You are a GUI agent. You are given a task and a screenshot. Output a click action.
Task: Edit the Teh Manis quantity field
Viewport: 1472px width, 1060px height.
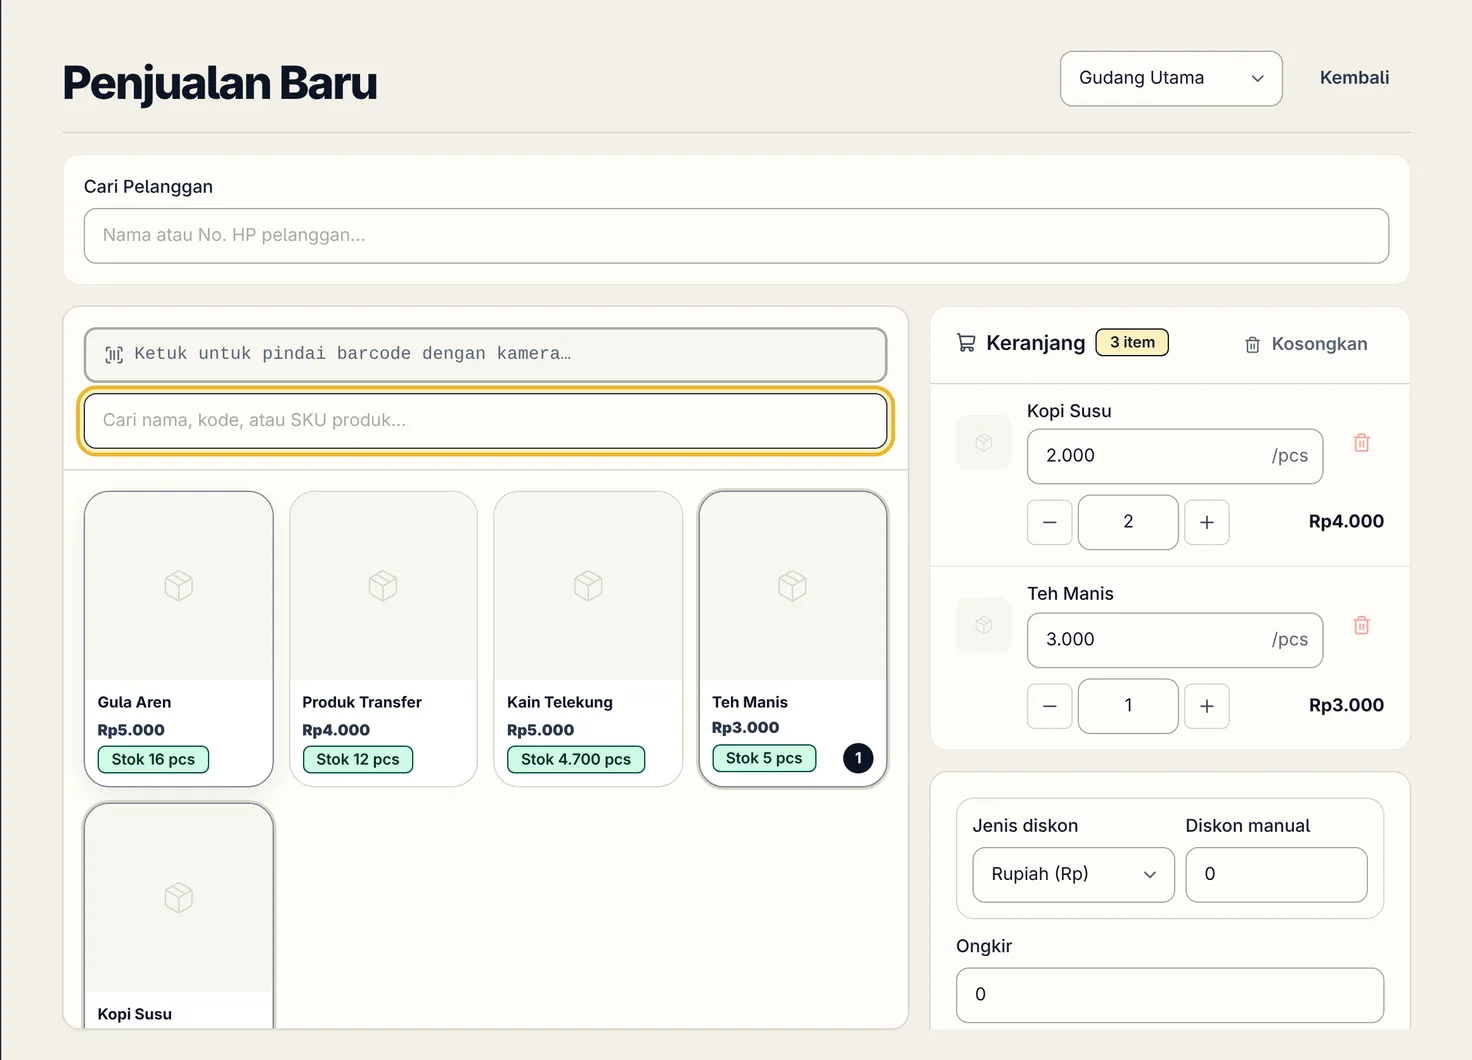[1128, 706]
